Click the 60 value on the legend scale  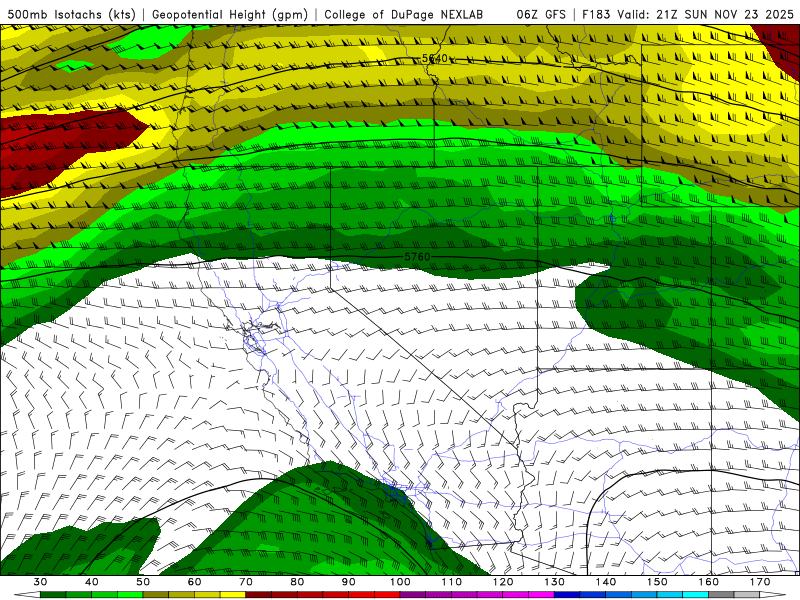[x=195, y=582]
